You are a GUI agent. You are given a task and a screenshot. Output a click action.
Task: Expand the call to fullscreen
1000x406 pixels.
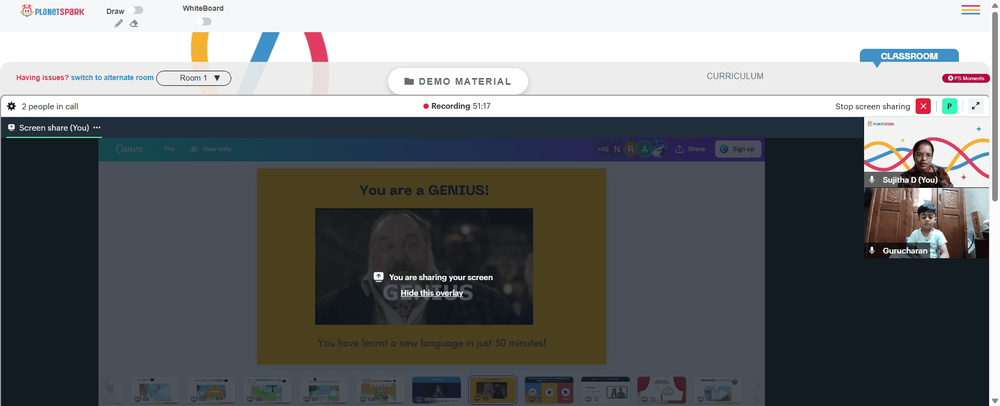pos(976,106)
